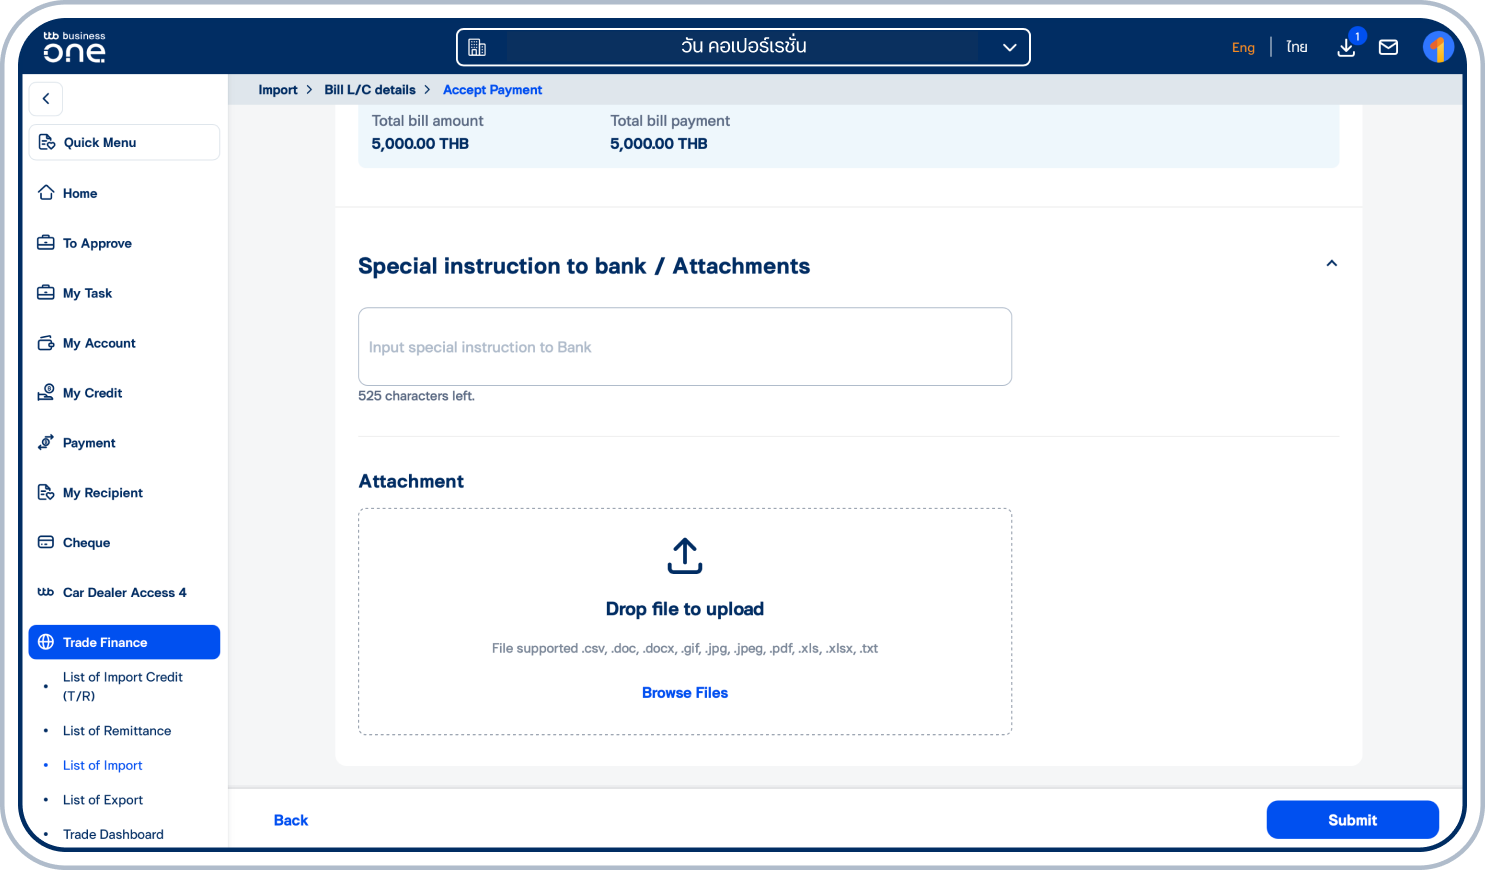The image size is (1485, 870).
Task: Open the profile avatar menu
Action: click(1438, 46)
